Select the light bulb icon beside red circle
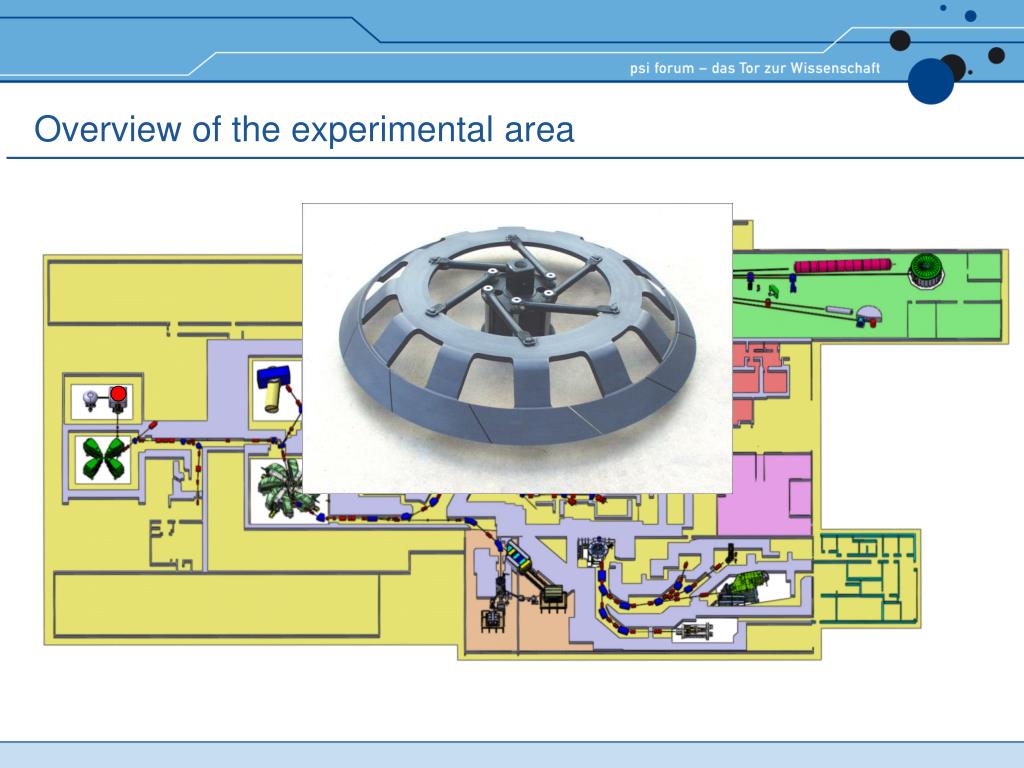 click(x=91, y=398)
